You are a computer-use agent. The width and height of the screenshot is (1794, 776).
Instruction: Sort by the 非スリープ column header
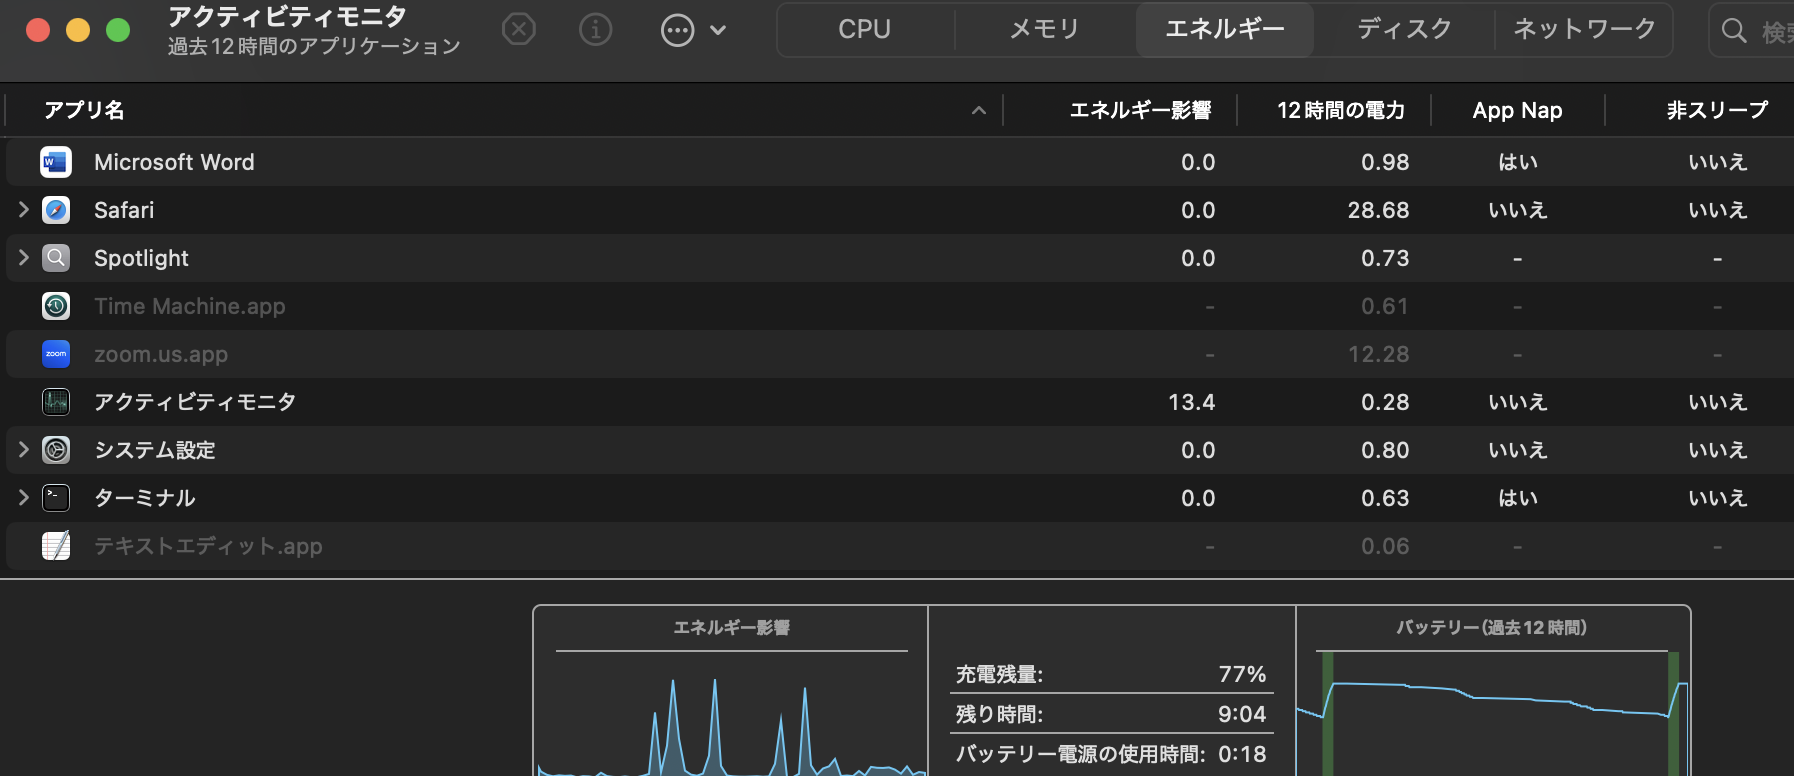point(1717,110)
